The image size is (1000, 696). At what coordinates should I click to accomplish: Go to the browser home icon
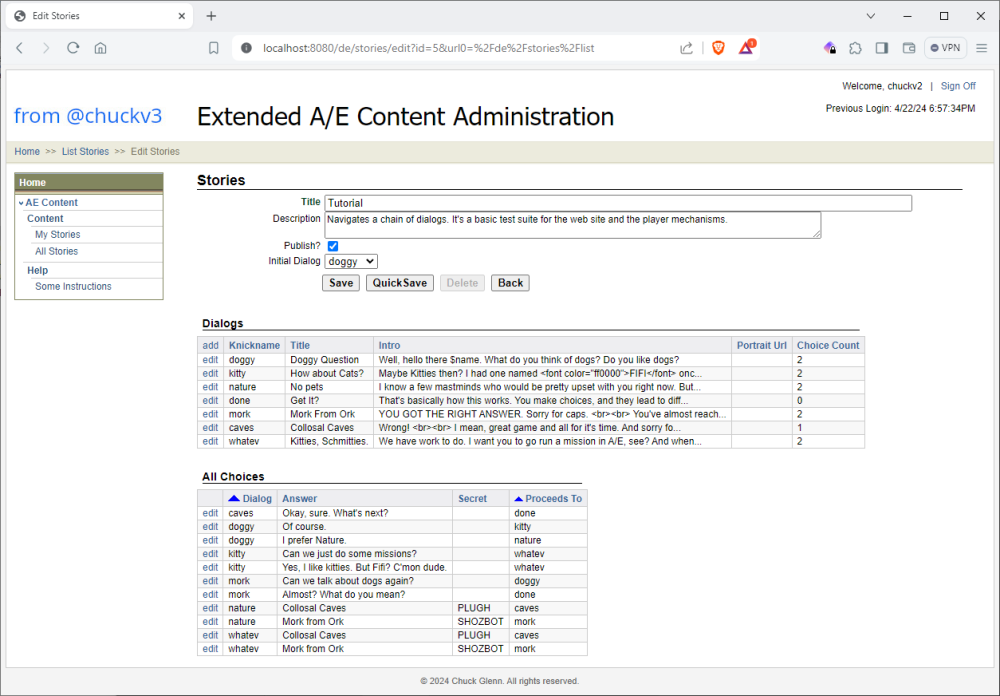100,48
